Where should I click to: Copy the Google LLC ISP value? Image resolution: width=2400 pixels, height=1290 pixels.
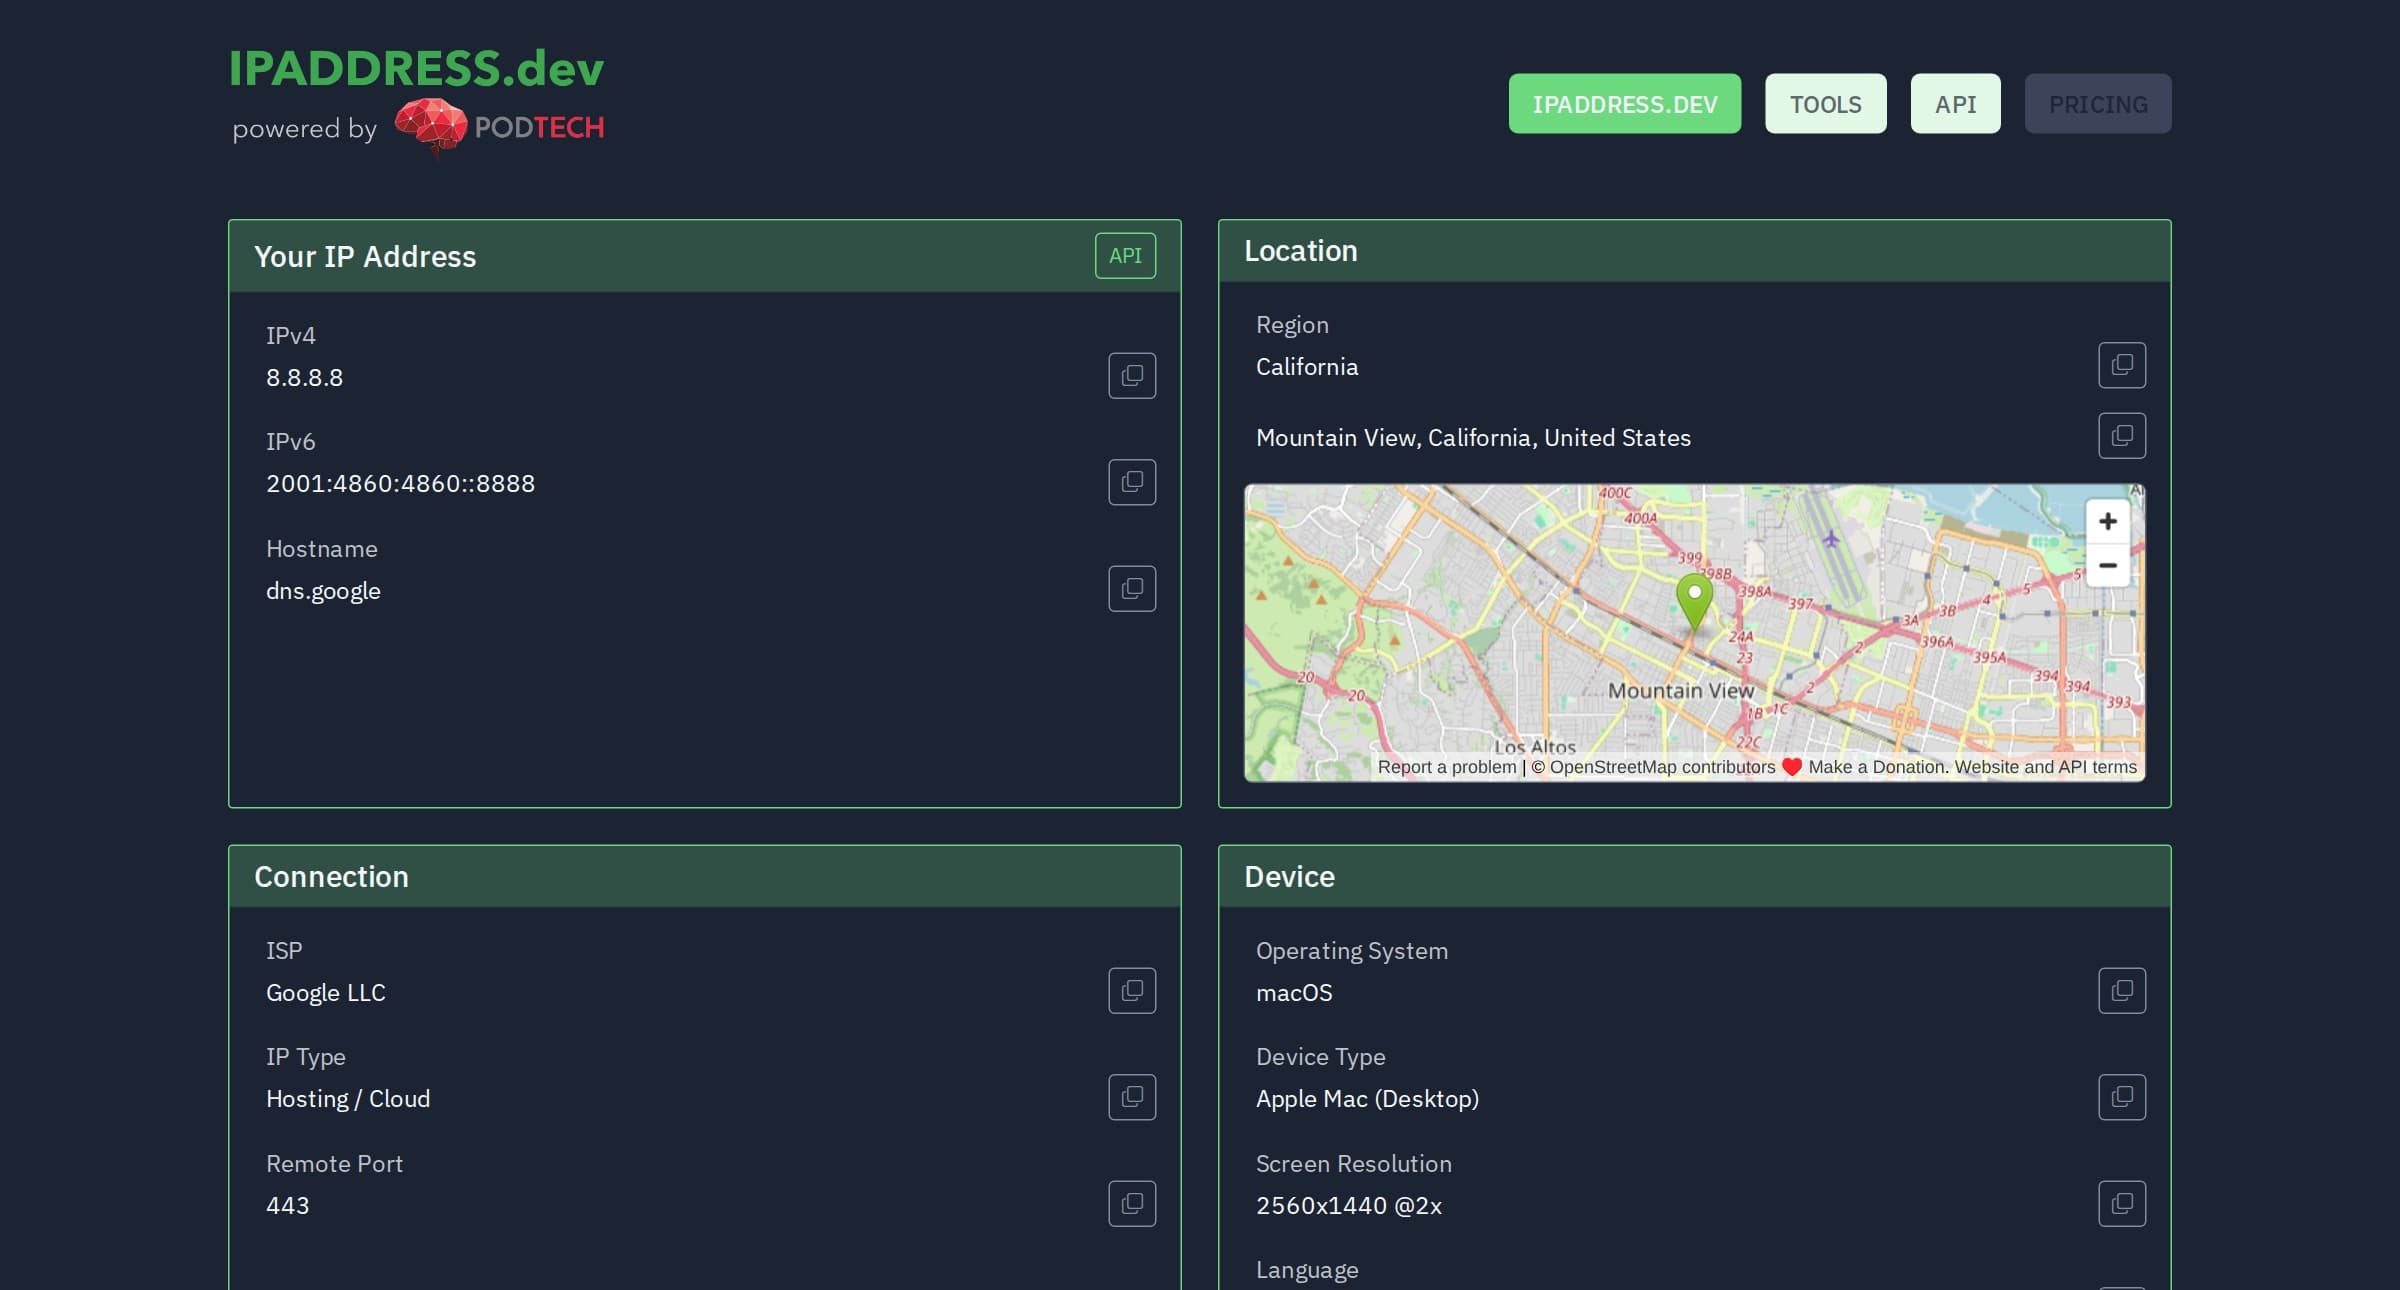[x=1132, y=991]
